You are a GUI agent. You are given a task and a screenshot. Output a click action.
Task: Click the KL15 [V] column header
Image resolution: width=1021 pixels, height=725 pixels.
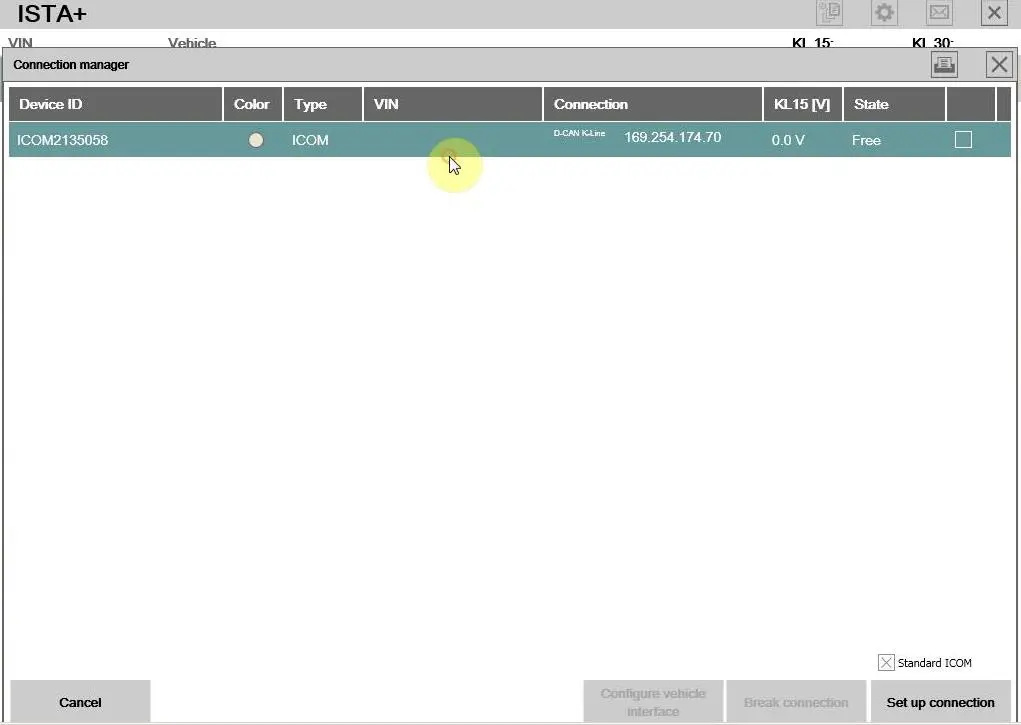[x=803, y=104]
